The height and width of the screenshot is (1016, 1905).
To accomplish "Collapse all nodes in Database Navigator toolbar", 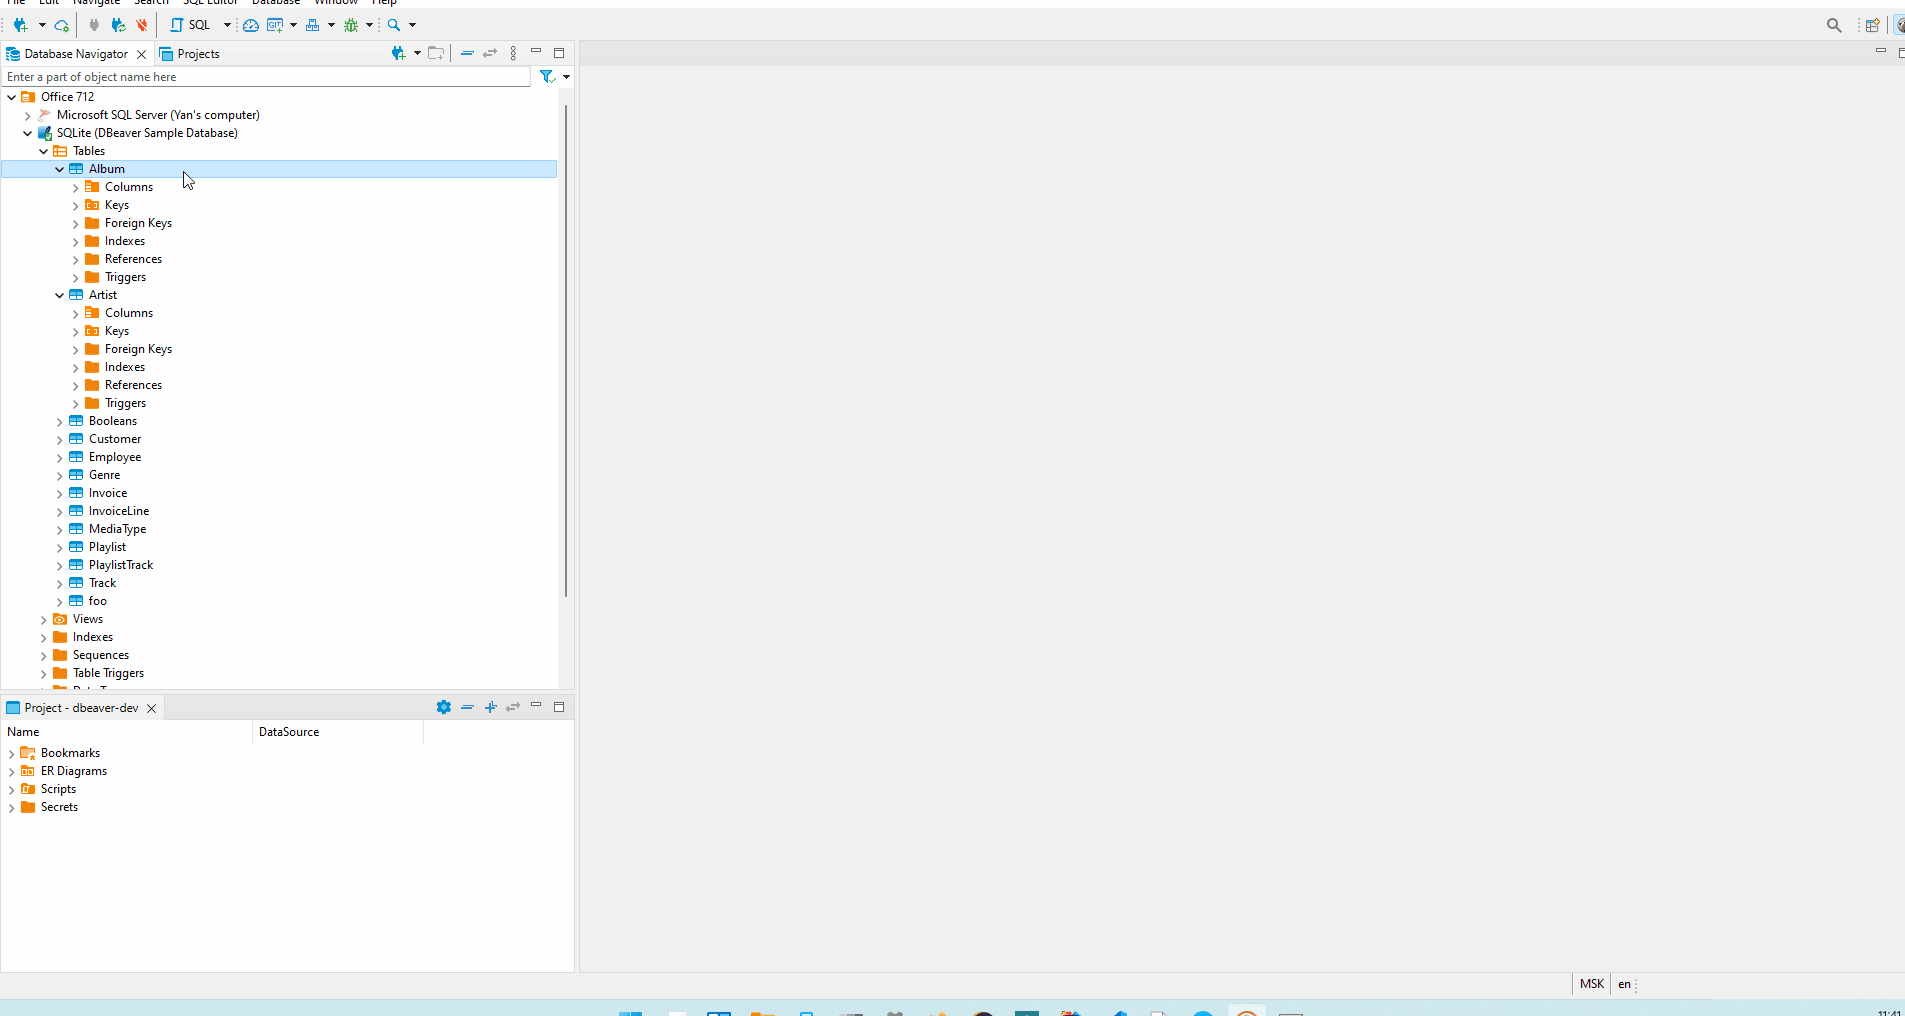I will [467, 53].
